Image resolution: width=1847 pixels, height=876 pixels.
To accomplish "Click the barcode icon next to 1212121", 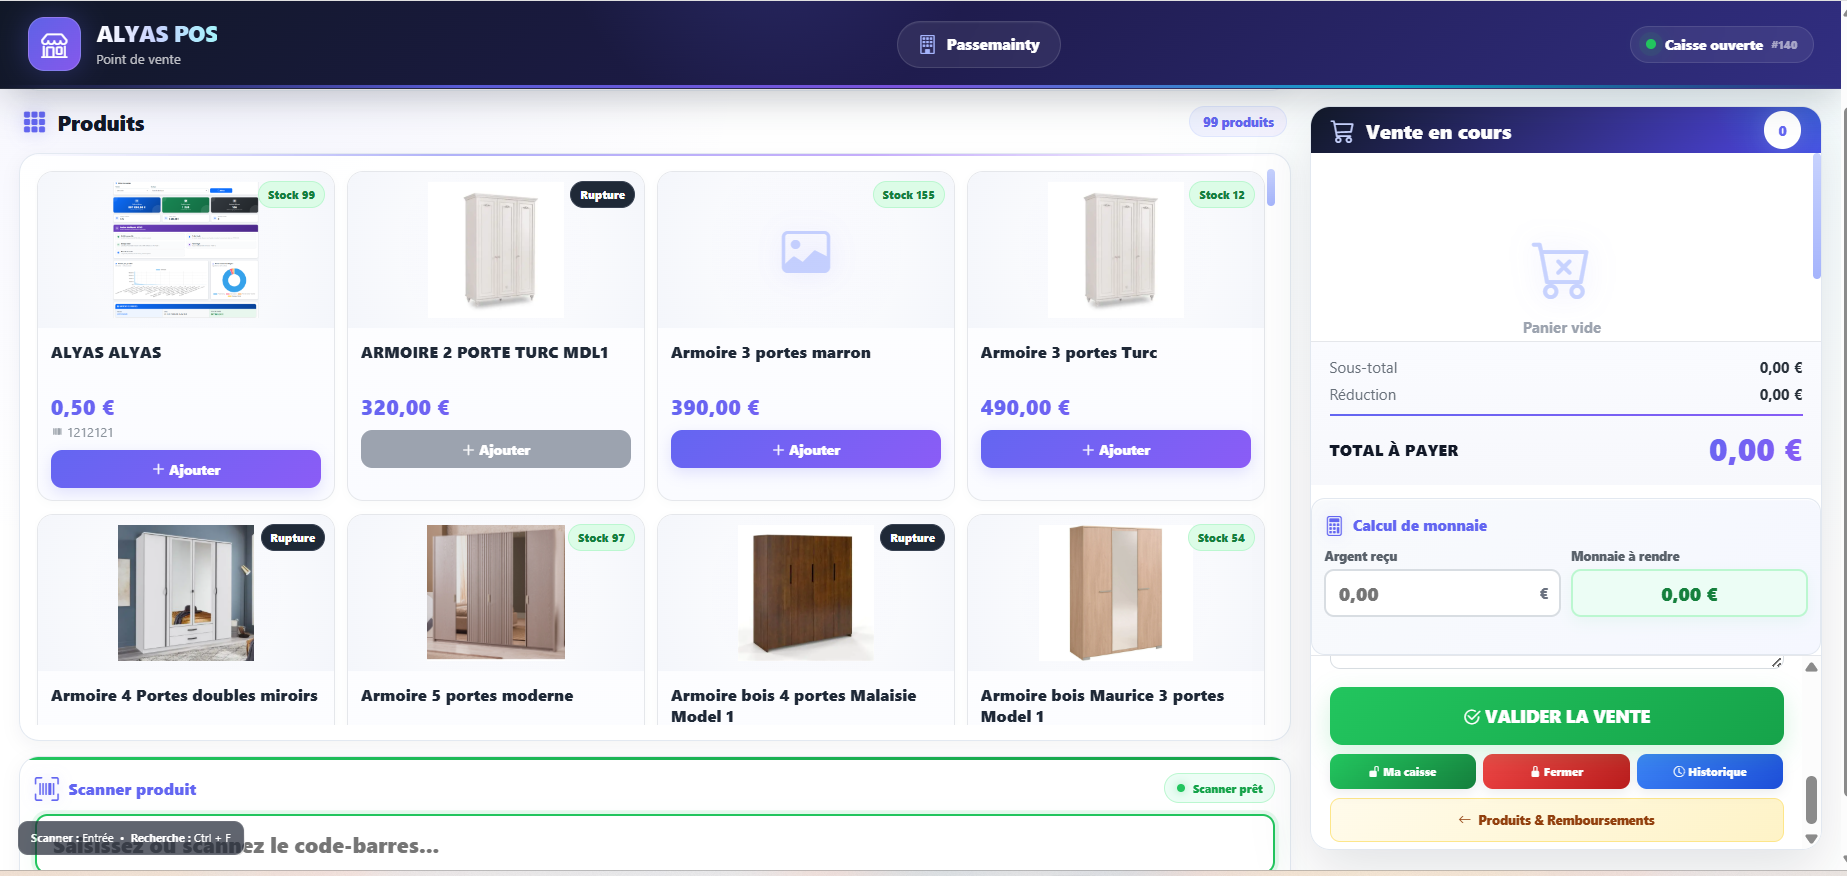I will [57, 432].
